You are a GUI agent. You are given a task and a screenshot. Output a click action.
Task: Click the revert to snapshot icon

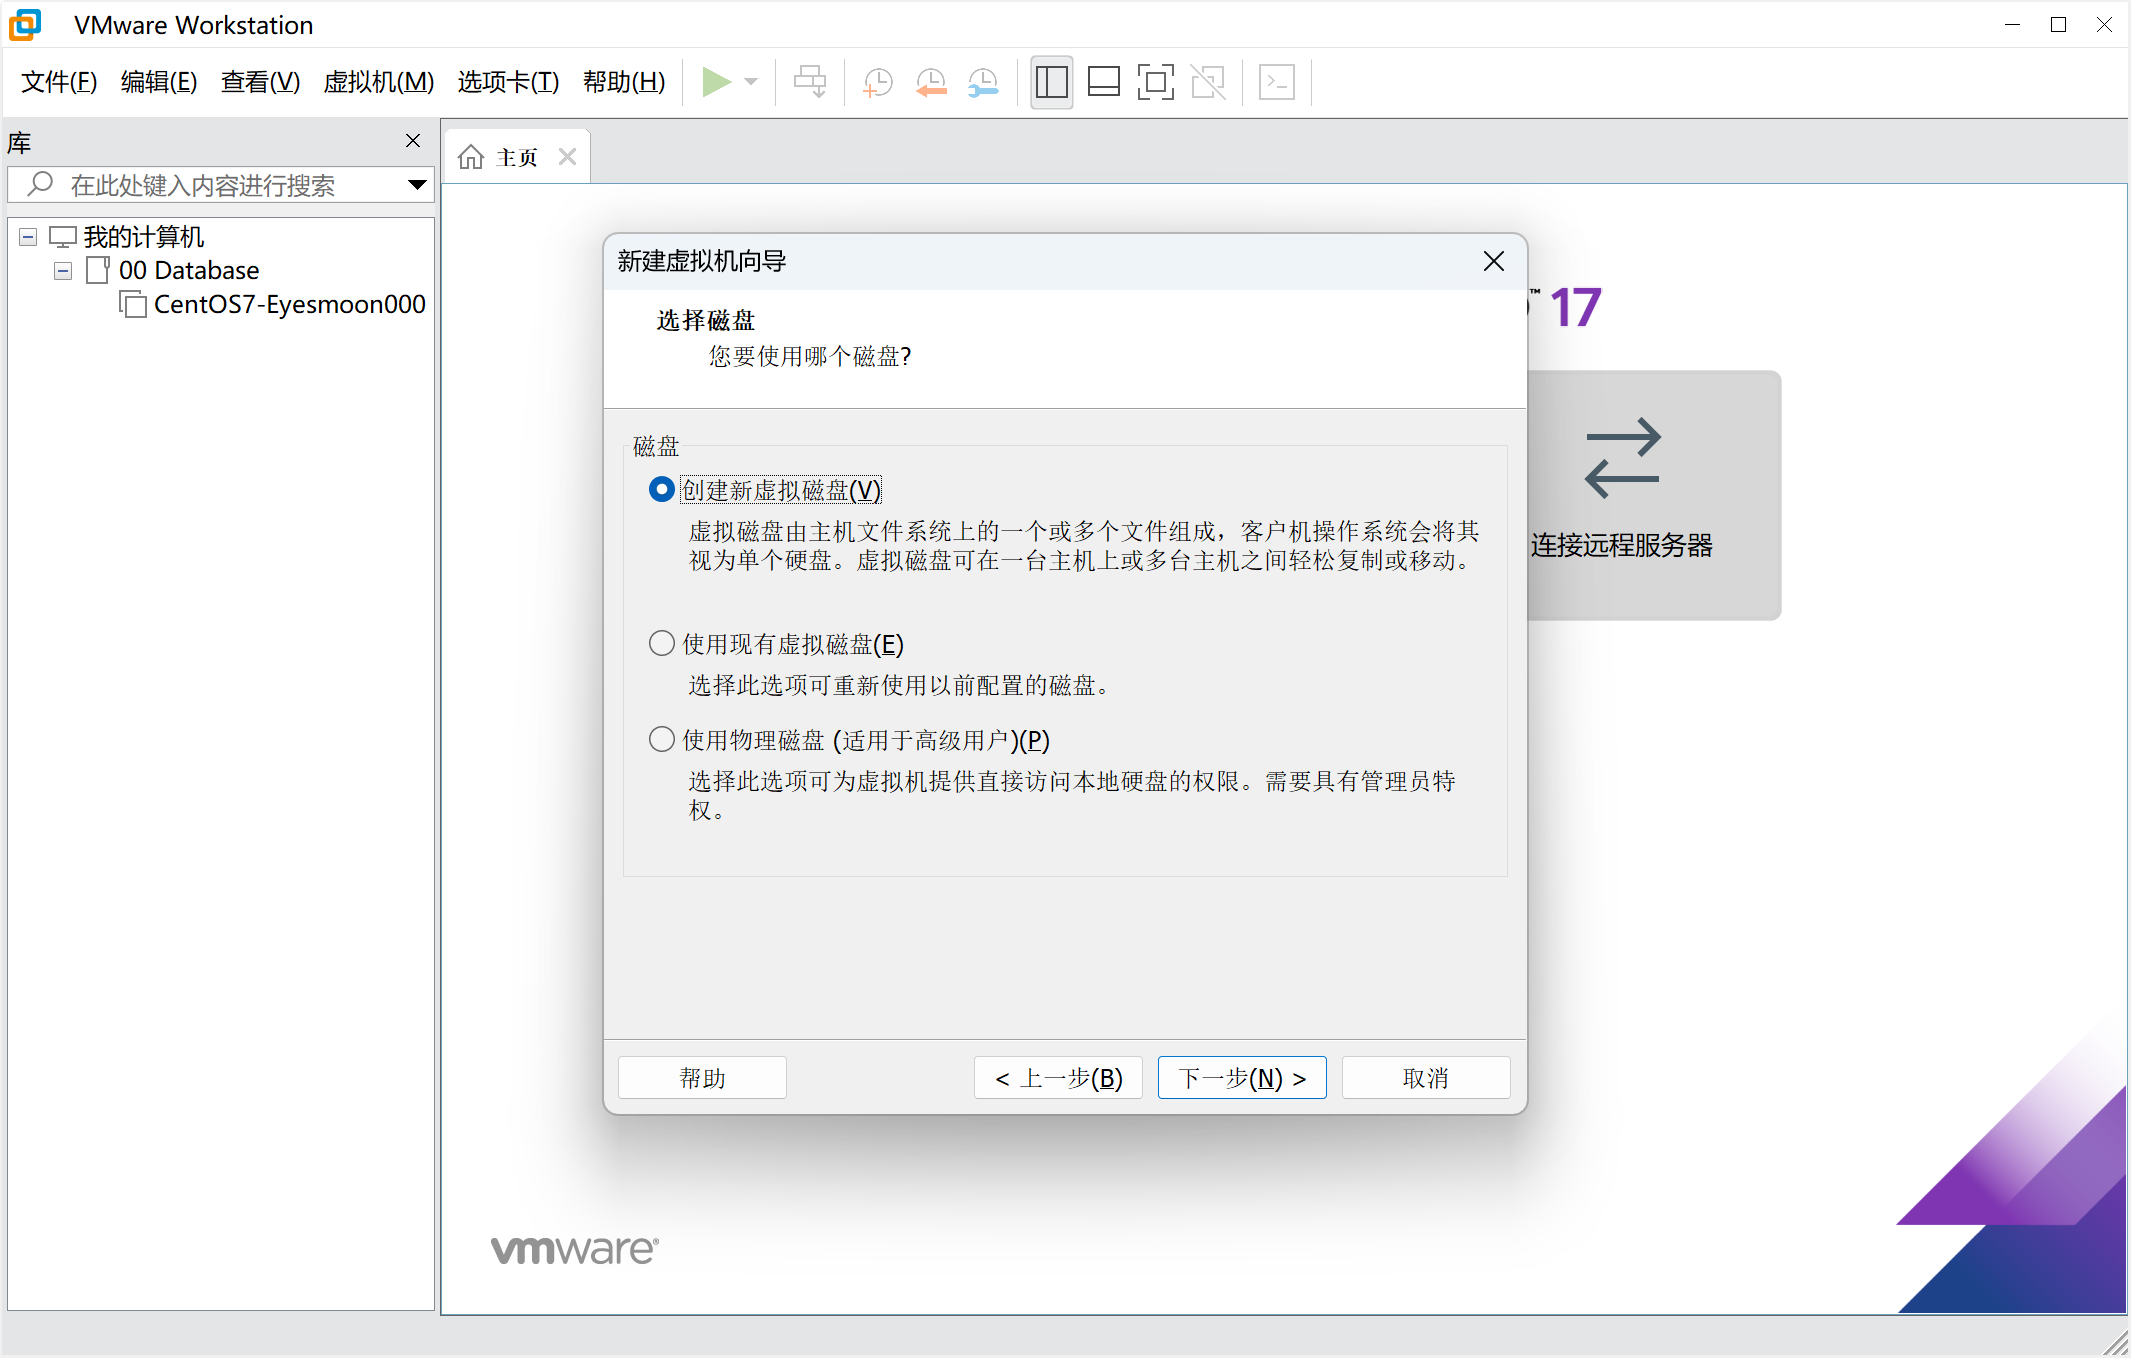[931, 82]
